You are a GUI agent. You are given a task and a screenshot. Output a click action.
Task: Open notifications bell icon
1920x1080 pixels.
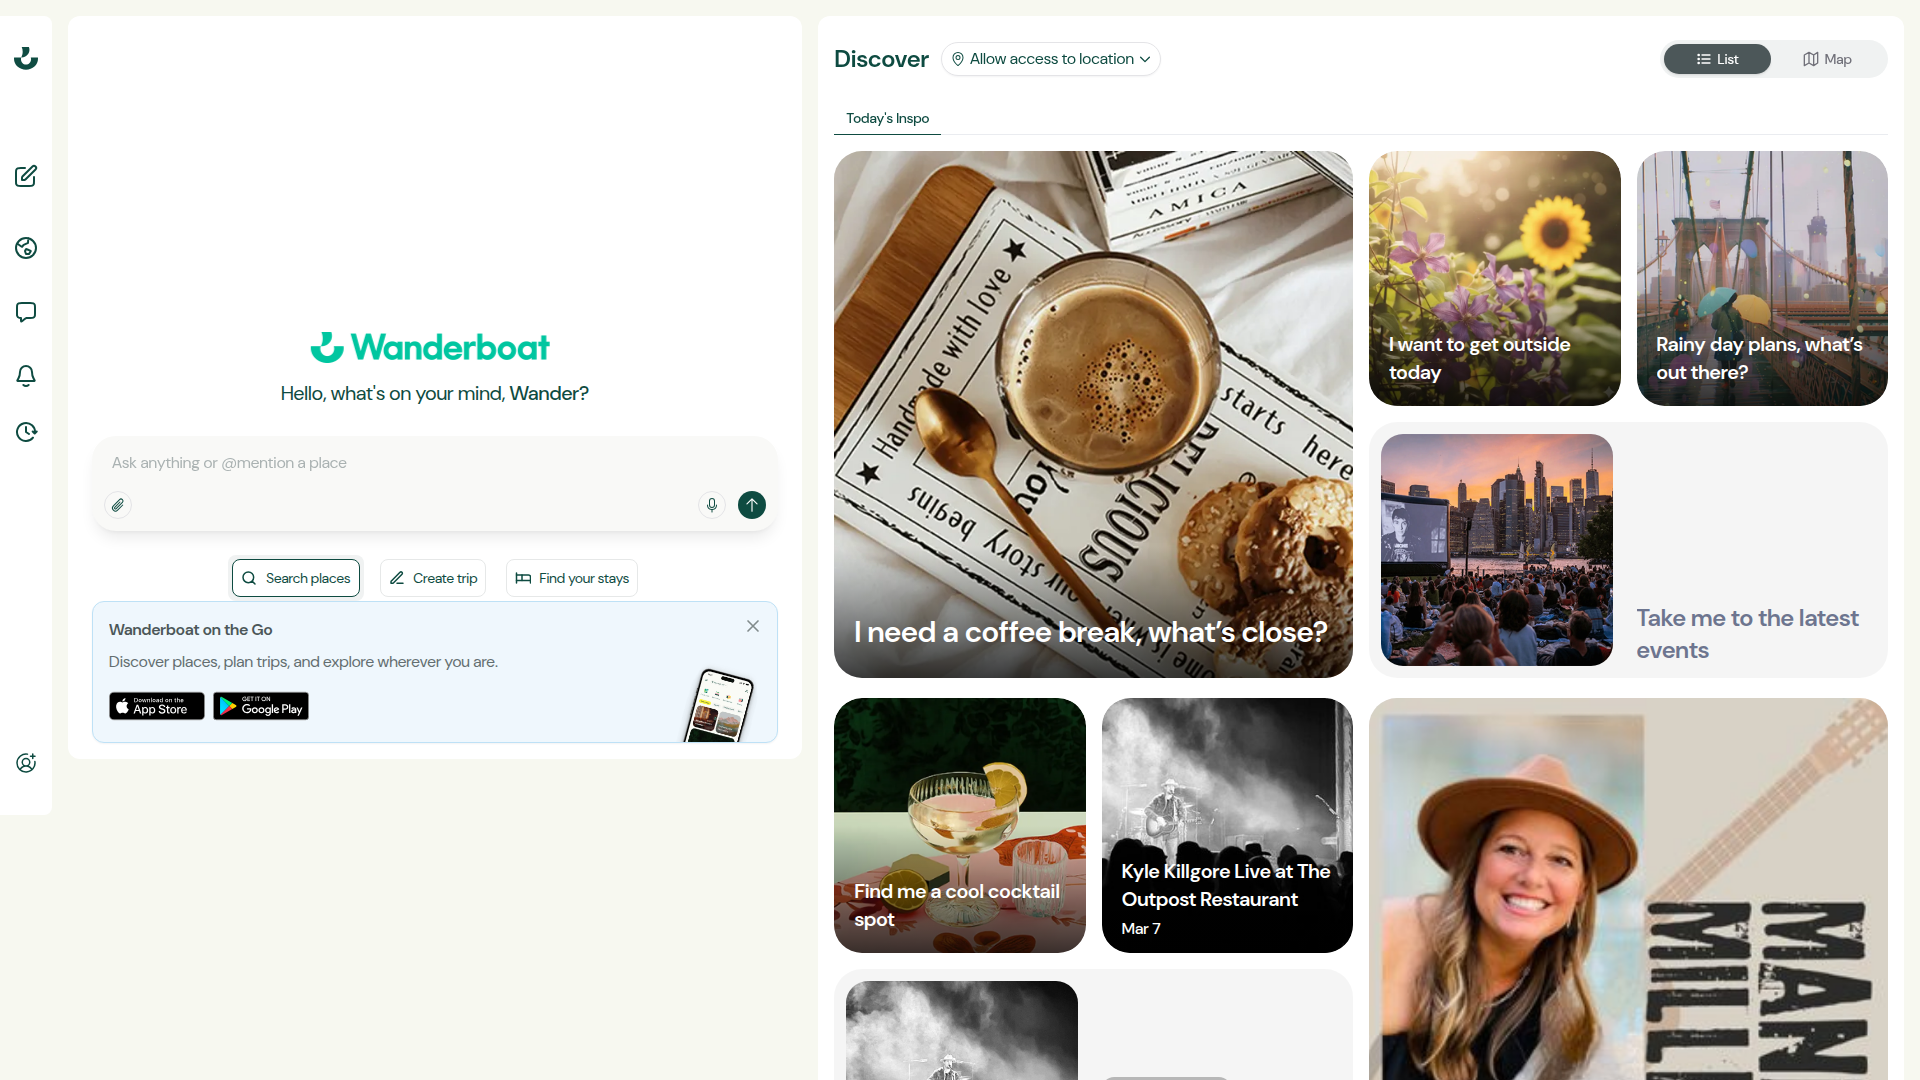pyautogui.click(x=26, y=376)
